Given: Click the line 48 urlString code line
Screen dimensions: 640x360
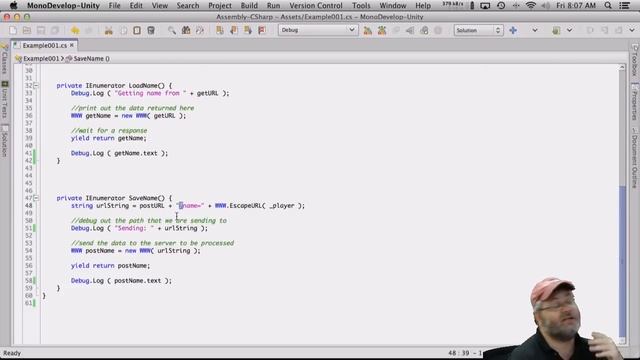Looking at the screenshot, I should click(188, 206).
